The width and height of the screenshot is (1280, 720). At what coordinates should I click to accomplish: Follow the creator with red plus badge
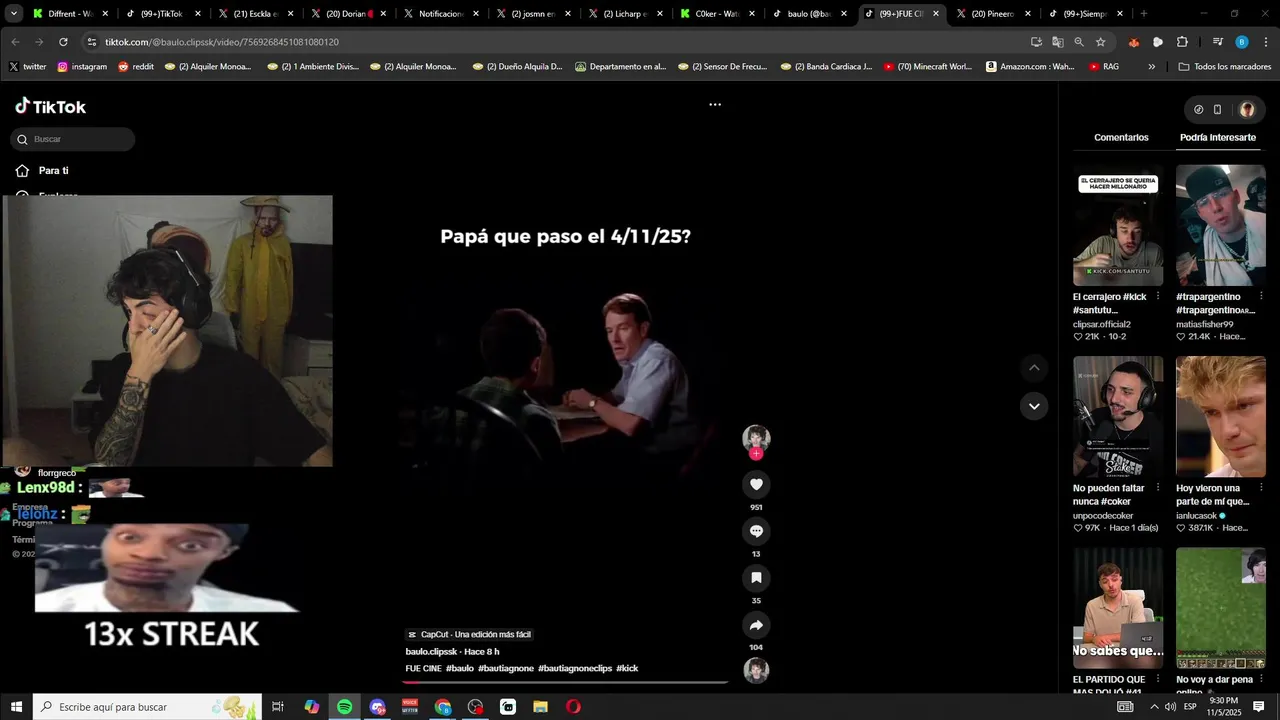[x=756, y=453]
